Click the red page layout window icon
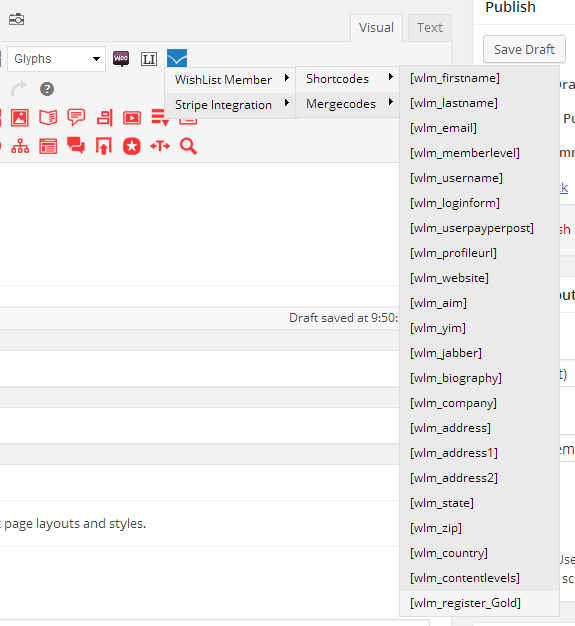575x626 pixels. click(48, 147)
